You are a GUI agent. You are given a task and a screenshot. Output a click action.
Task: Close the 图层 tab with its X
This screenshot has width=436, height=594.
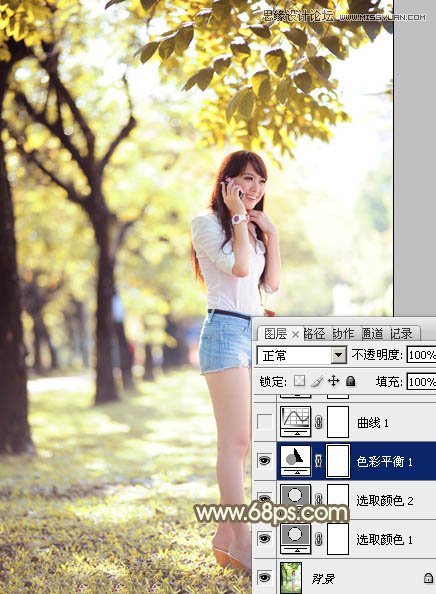pyautogui.click(x=295, y=335)
